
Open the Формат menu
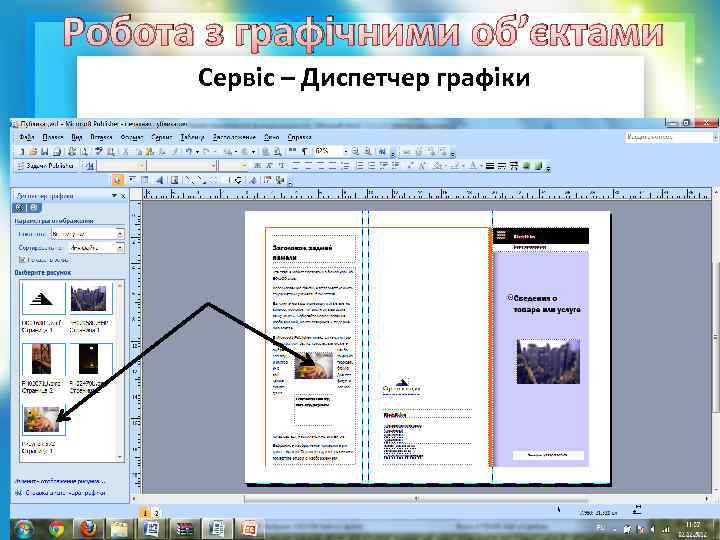pos(131,137)
